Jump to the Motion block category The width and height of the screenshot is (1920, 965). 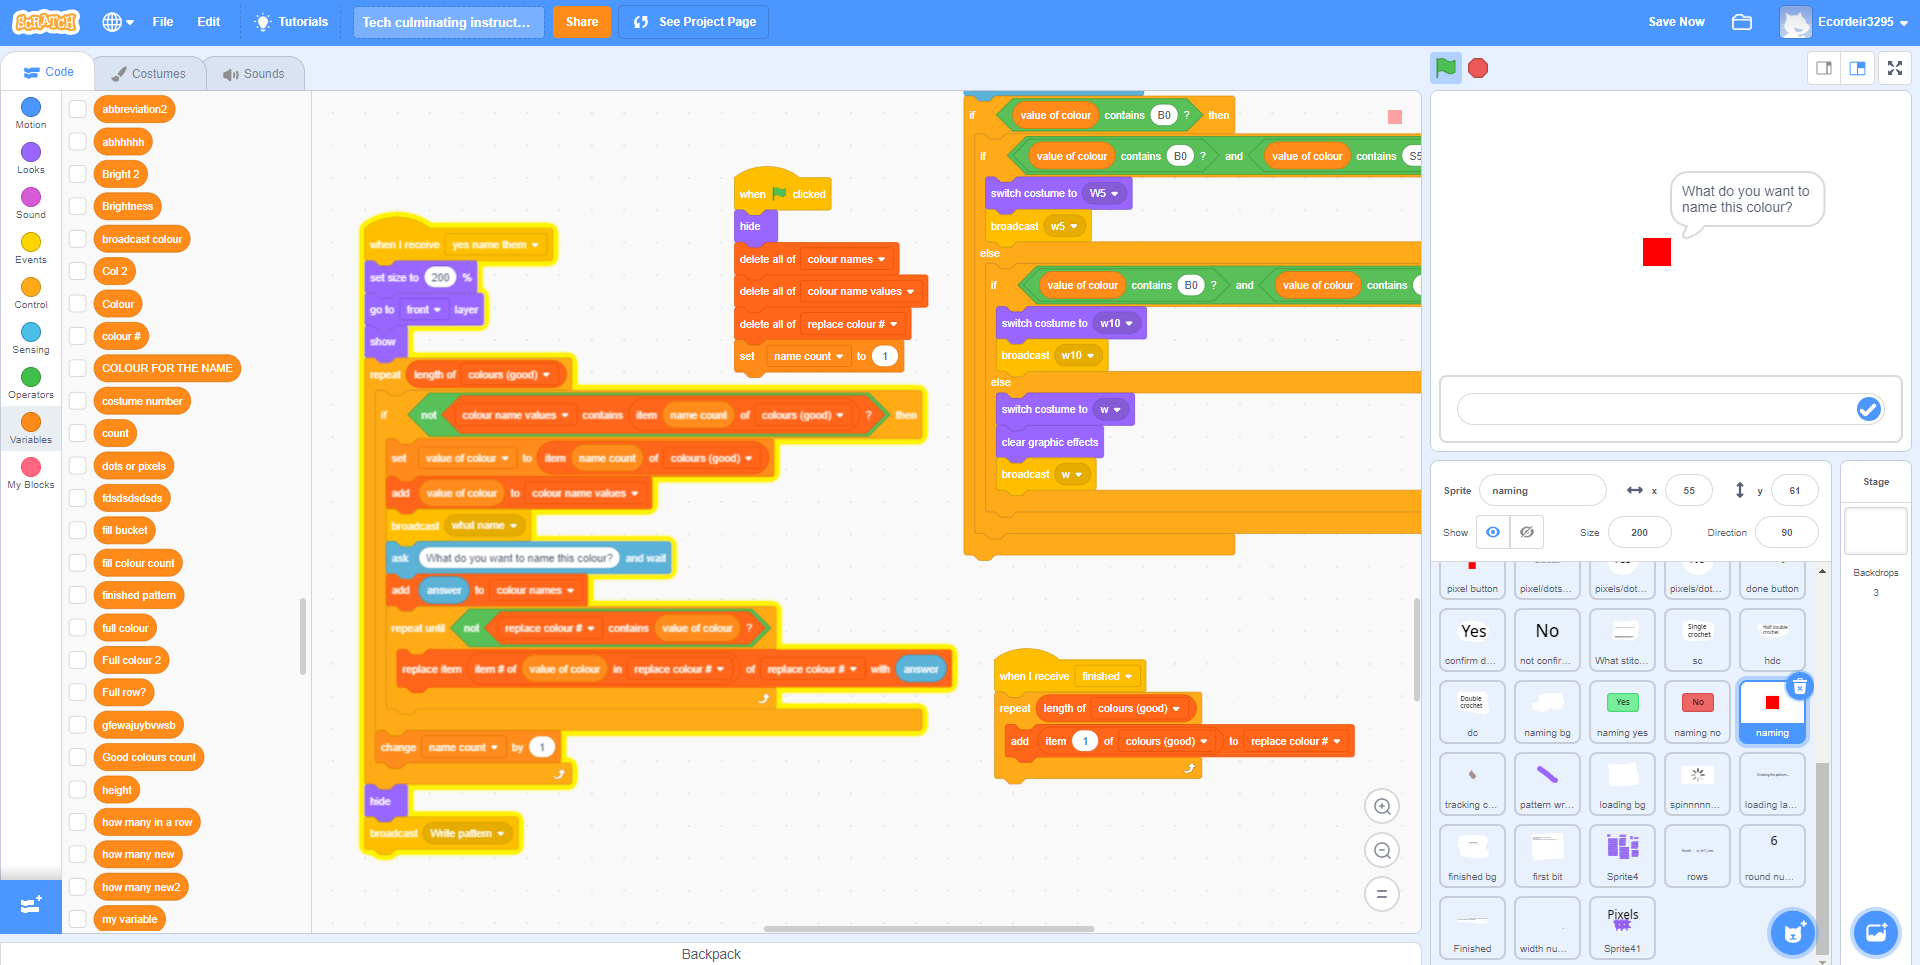[31, 113]
